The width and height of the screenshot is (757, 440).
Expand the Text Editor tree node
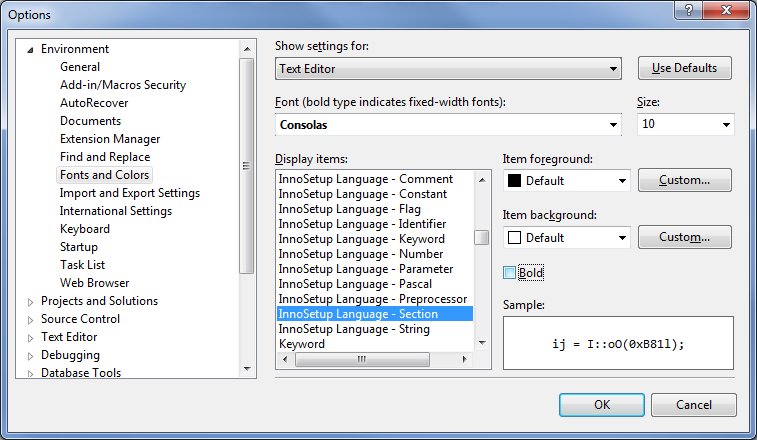(30, 338)
